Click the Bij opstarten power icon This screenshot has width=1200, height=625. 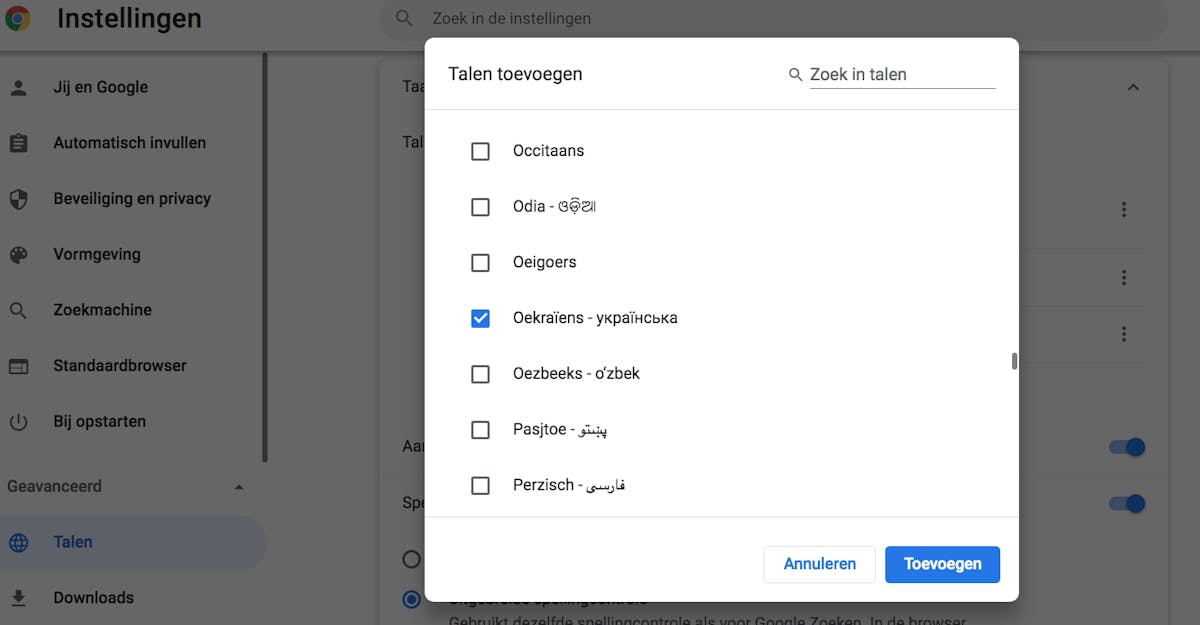pyautogui.click(x=18, y=422)
